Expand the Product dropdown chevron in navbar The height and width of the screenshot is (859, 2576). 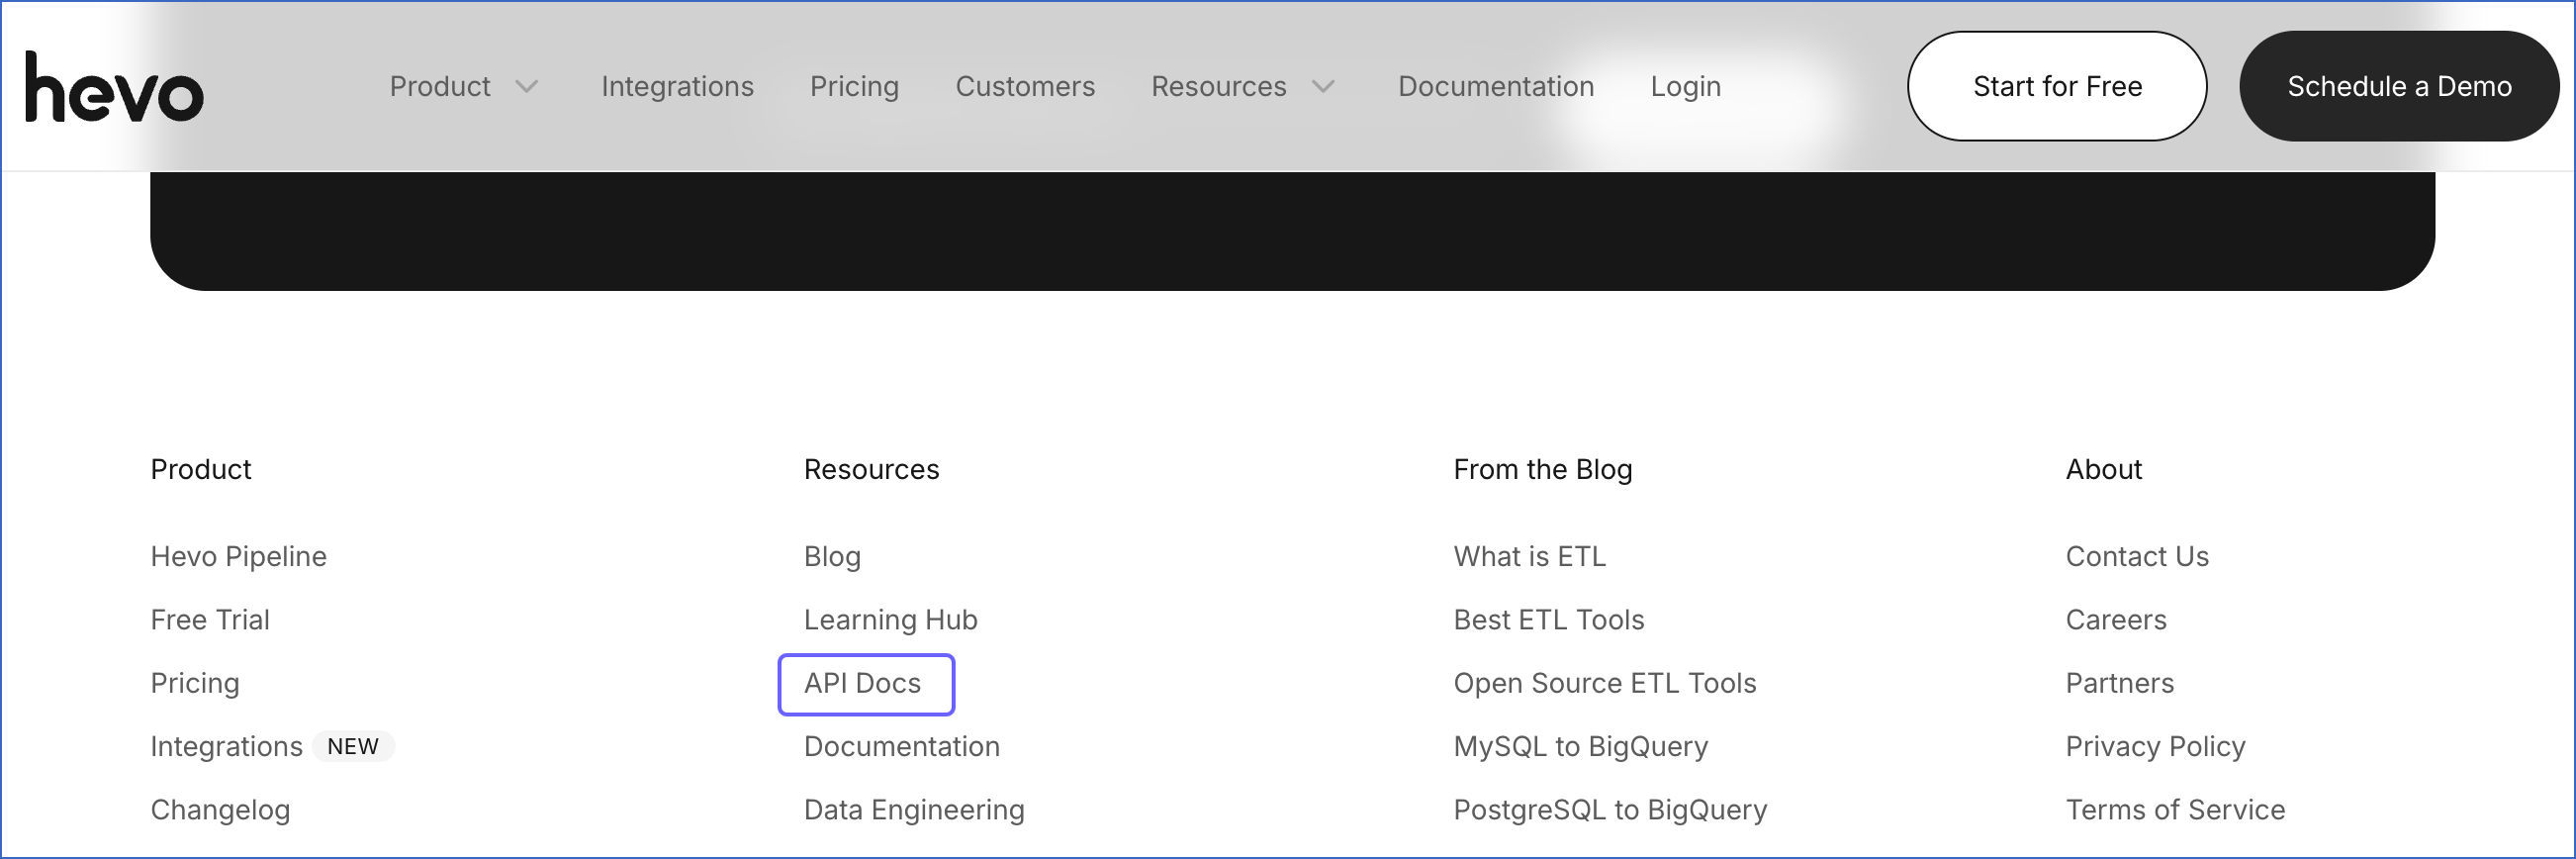527,87
